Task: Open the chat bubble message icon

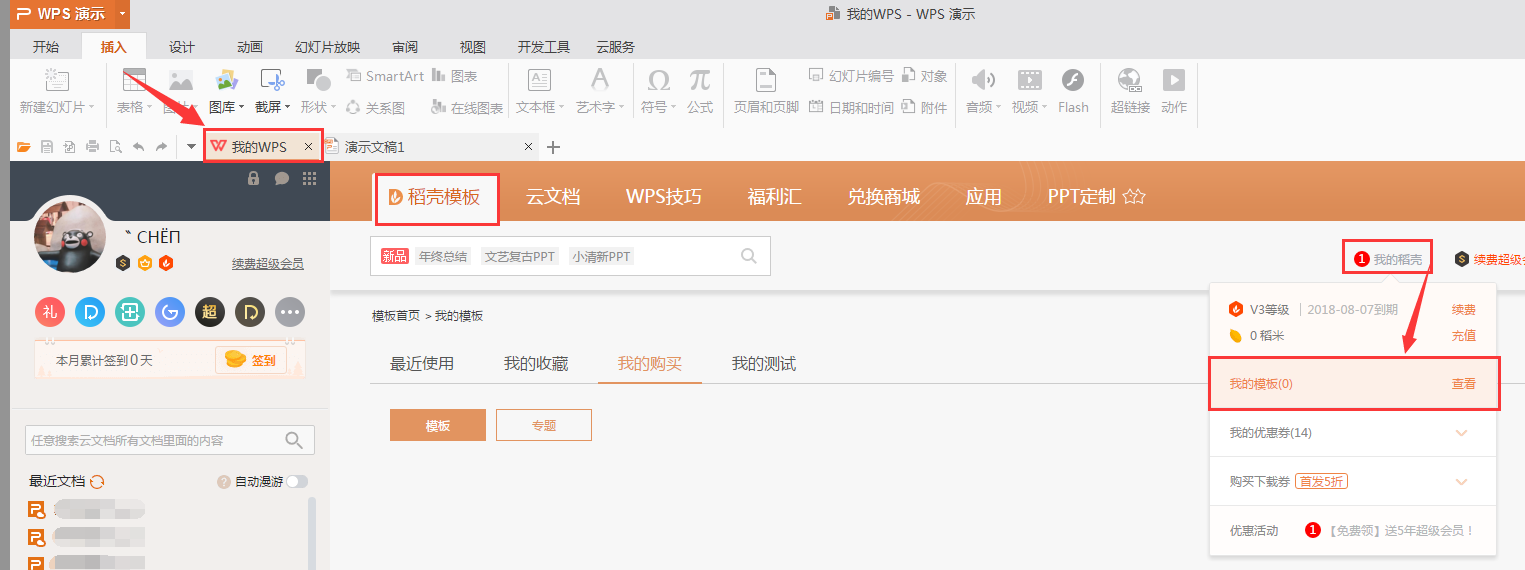Action: pos(282,178)
